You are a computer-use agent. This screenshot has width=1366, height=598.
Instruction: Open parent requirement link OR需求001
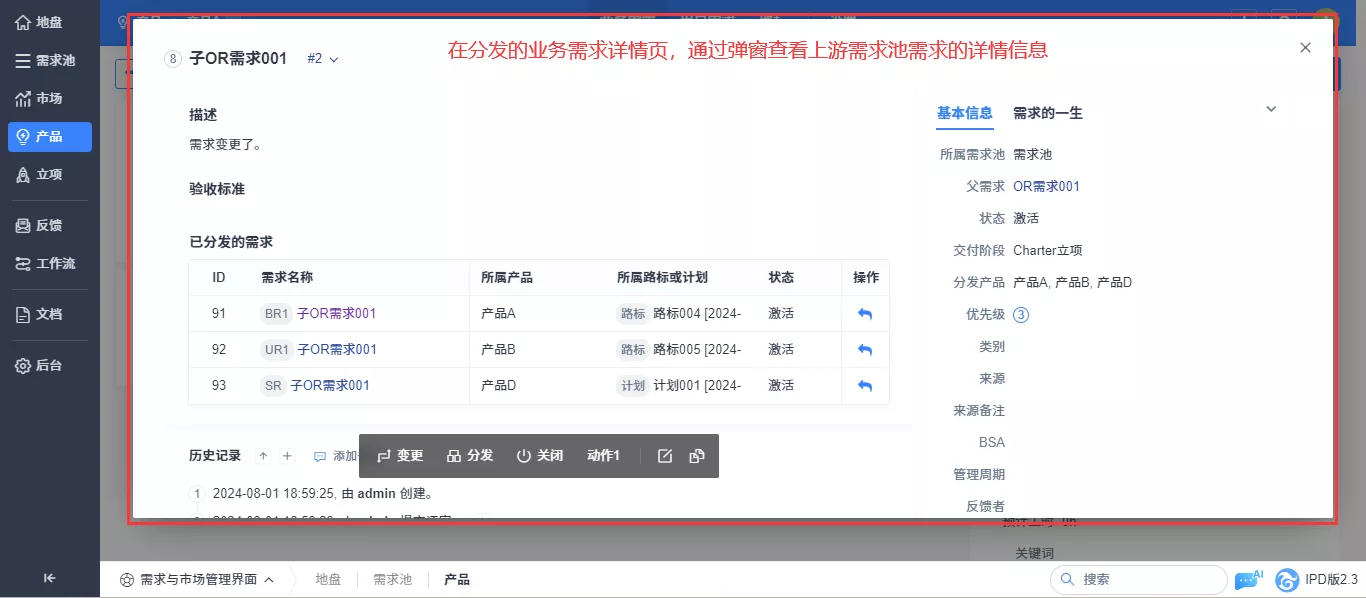(1046, 187)
